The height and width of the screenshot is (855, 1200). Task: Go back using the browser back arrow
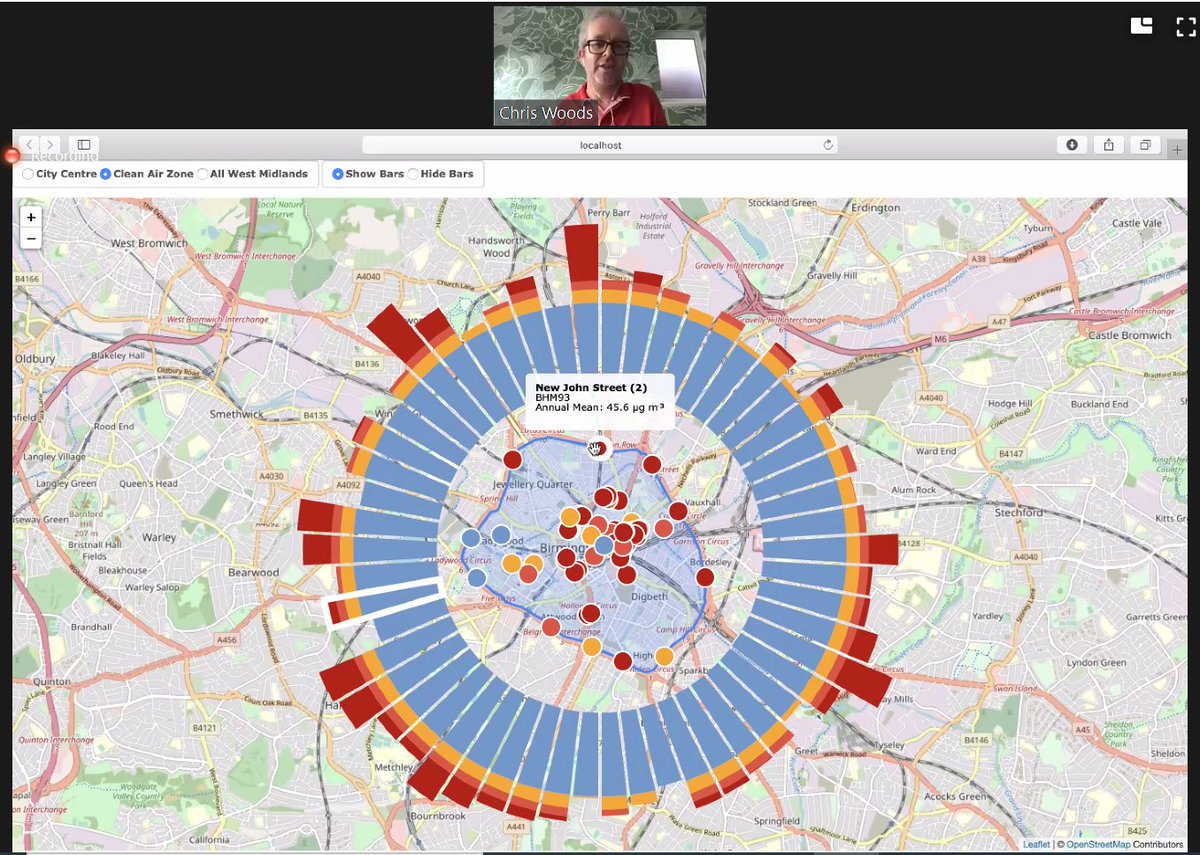tap(27, 144)
